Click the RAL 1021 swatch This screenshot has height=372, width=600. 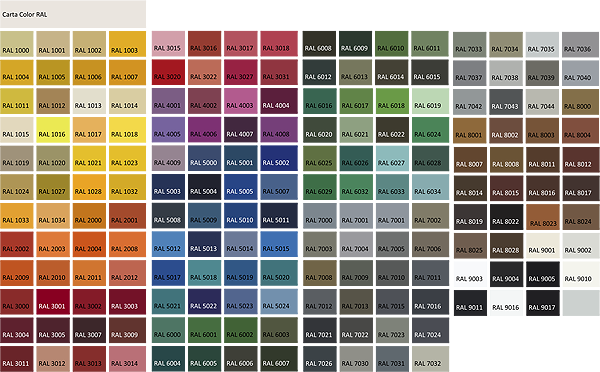click(x=89, y=158)
